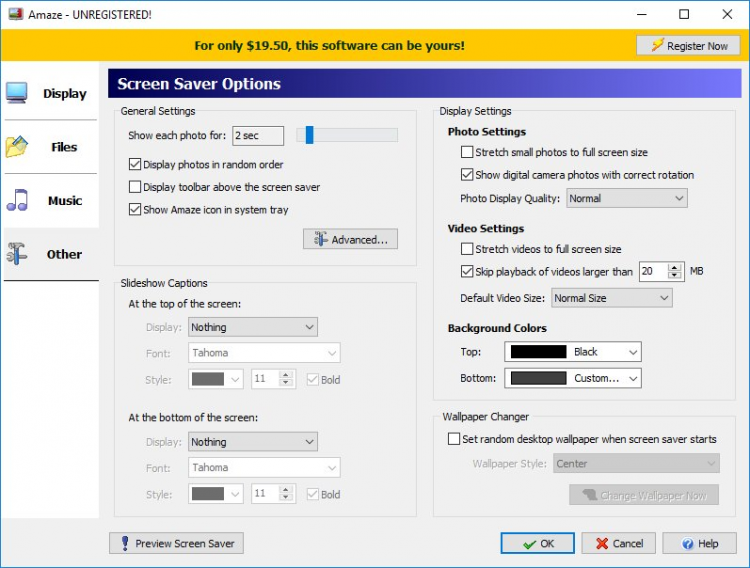The height and width of the screenshot is (568, 750).
Task: Click the Music note icon in sidebar
Action: point(17,200)
